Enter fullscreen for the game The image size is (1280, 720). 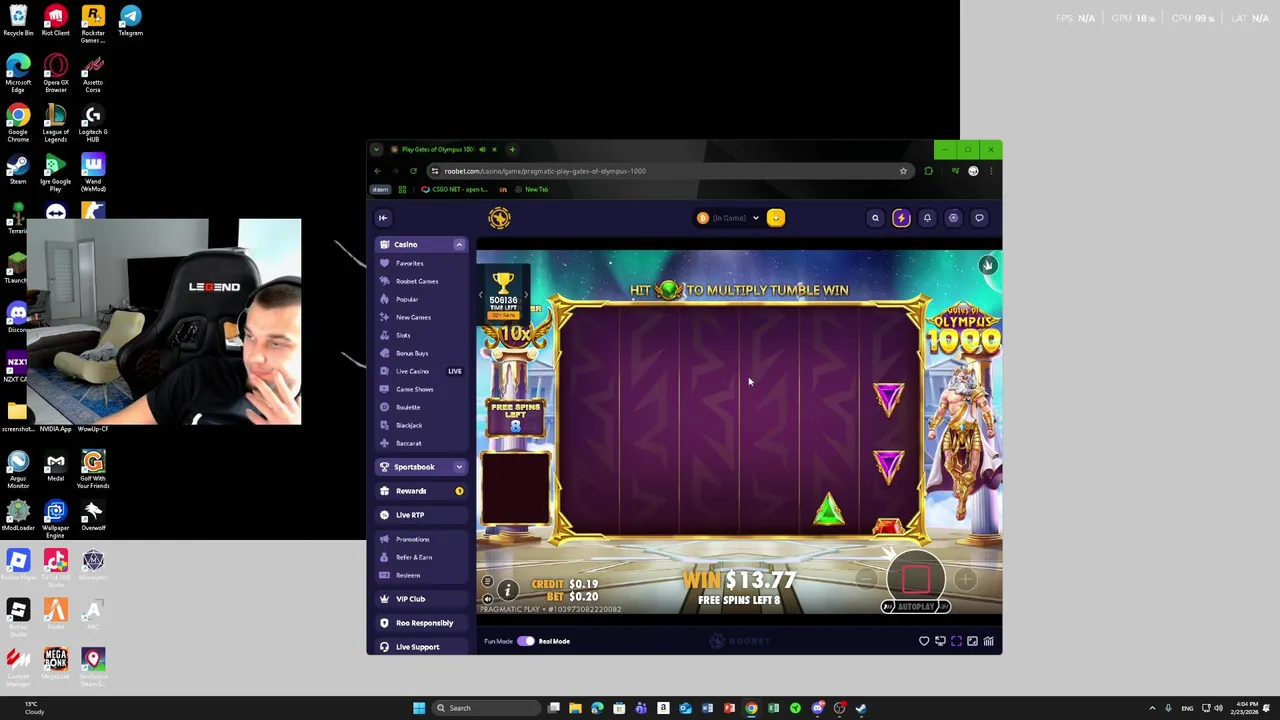coord(956,641)
